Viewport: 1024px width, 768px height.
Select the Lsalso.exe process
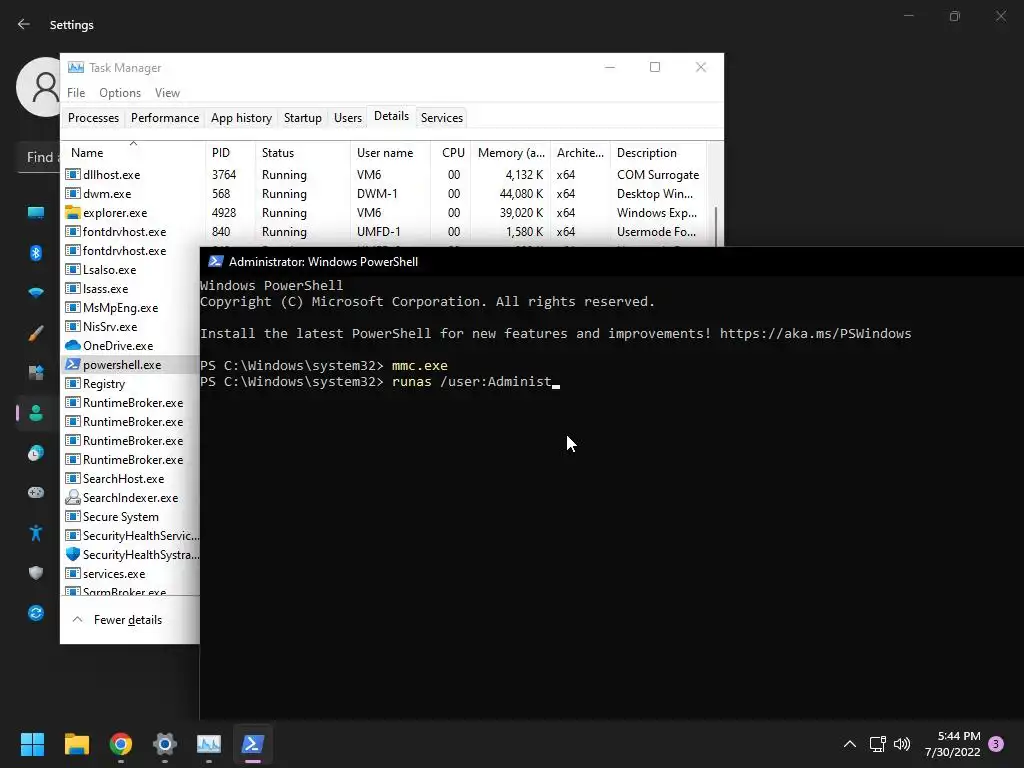pyautogui.click(x=131, y=270)
